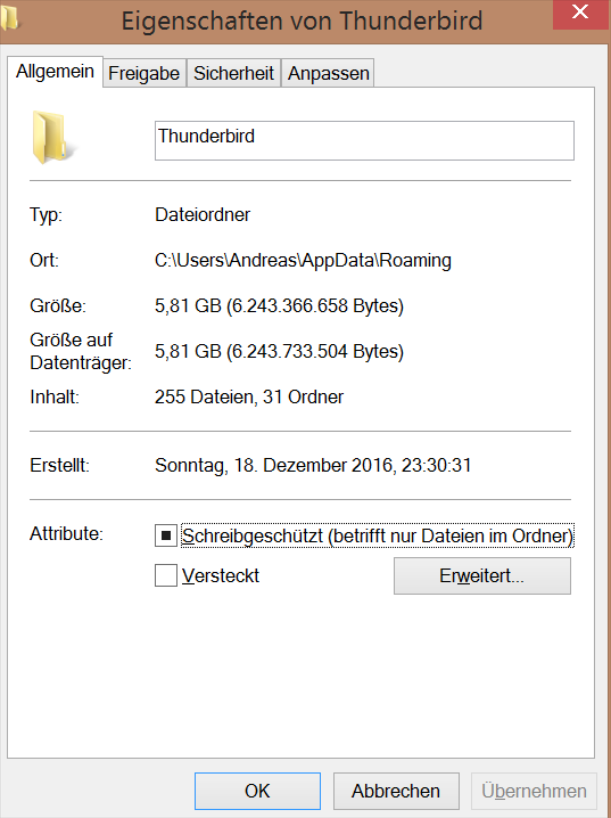Click the Größe auf Datenträger value
Screen dimensions: 611x818
(x=279, y=351)
